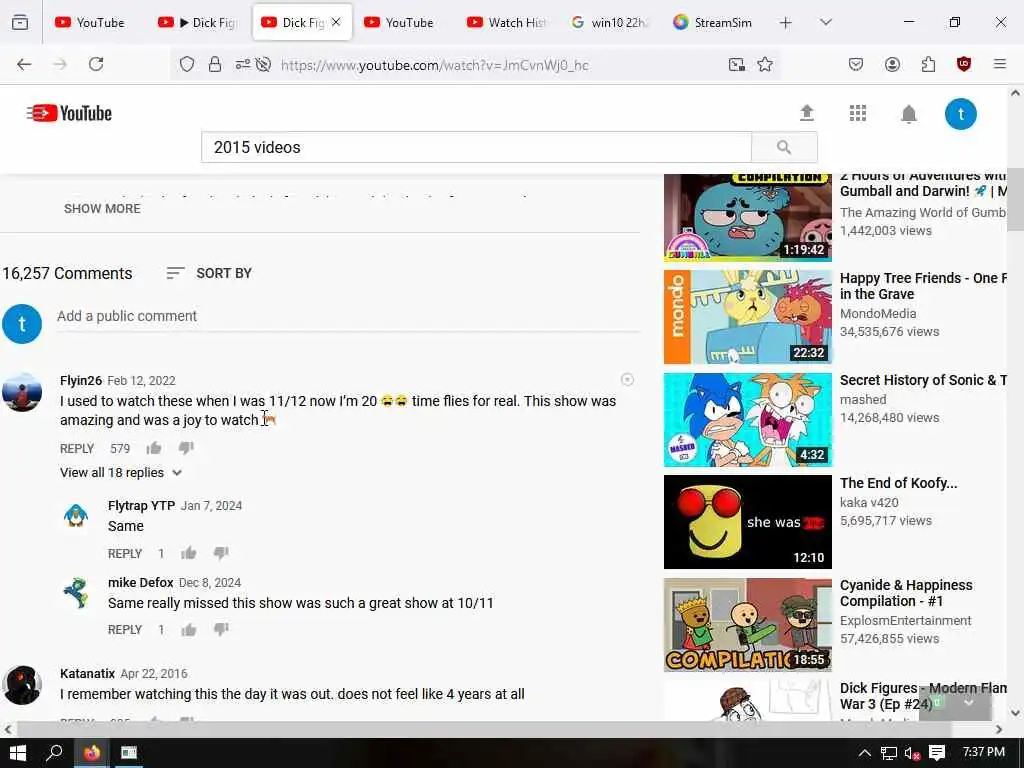Viewport: 1024px width, 768px height.
Task: Close the active Dick Fig tab
Action: [x=336, y=22]
